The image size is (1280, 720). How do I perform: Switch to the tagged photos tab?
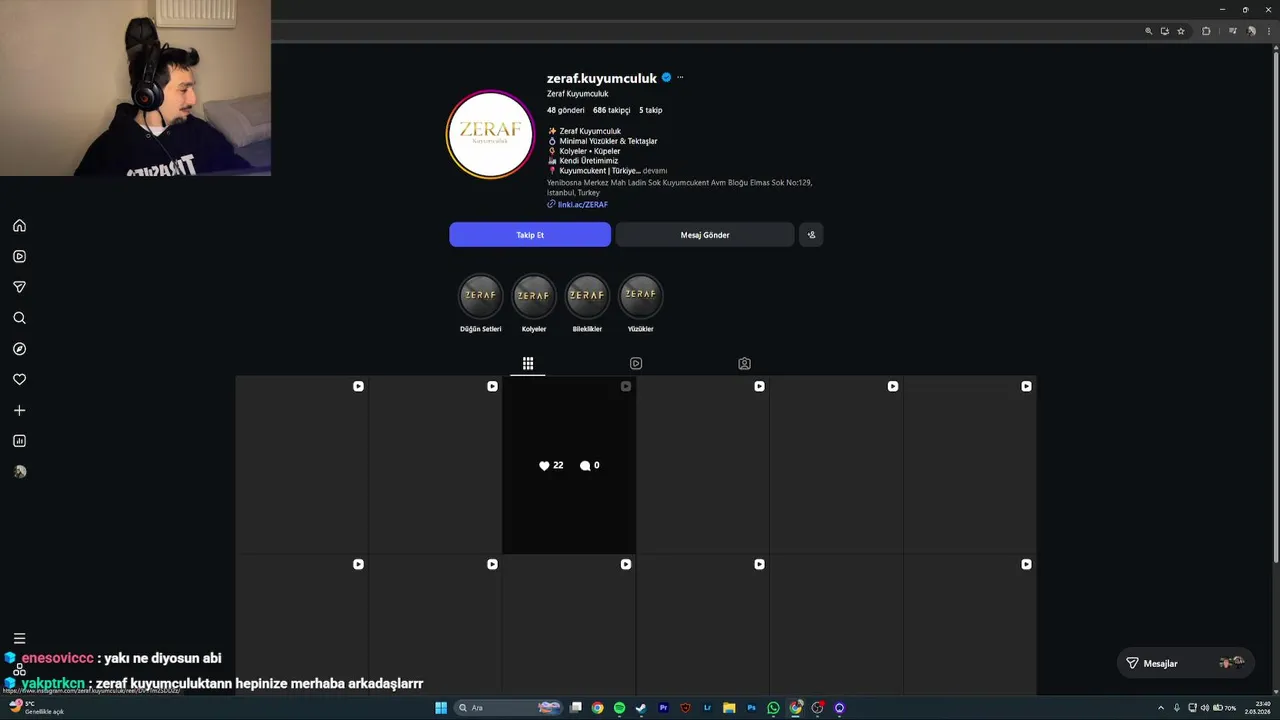744,363
